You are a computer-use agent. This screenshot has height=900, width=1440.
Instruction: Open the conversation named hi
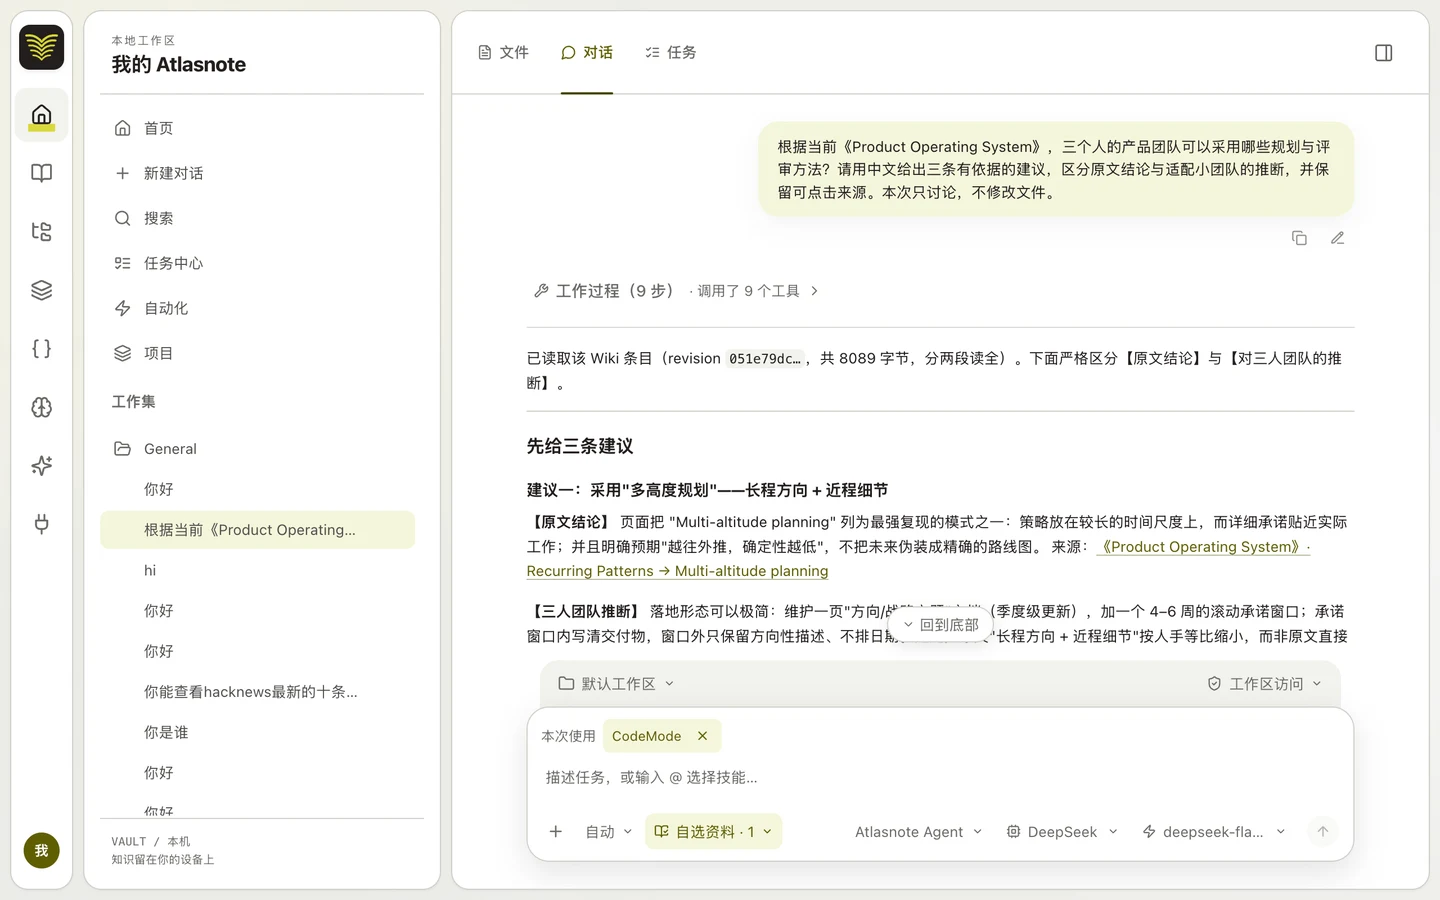[x=257, y=570]
